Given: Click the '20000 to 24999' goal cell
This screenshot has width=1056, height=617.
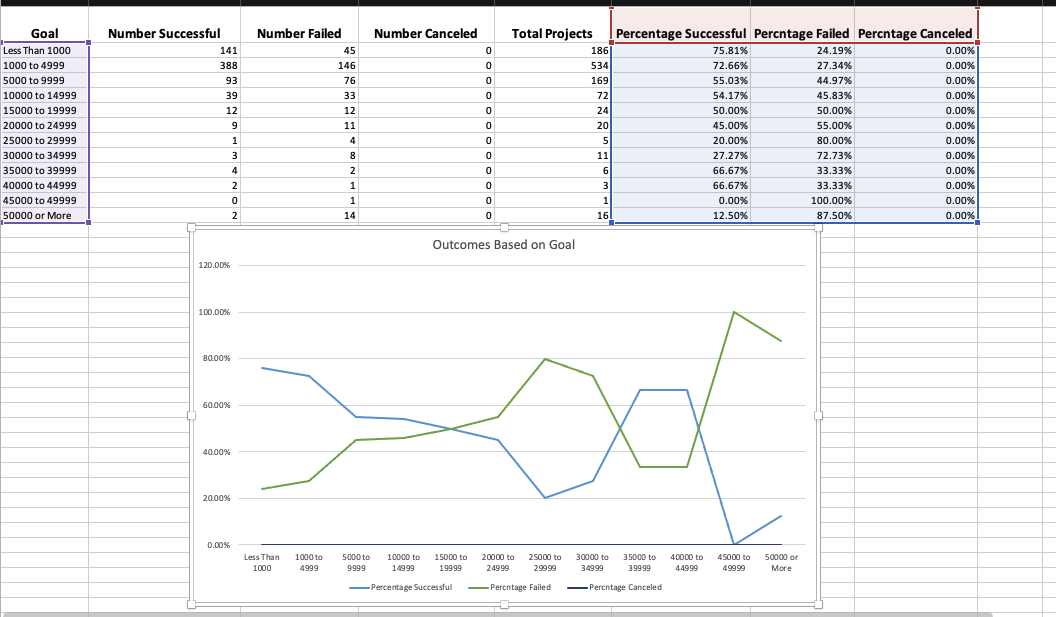Looking at the screenshot, I should (x=44, y=125).
